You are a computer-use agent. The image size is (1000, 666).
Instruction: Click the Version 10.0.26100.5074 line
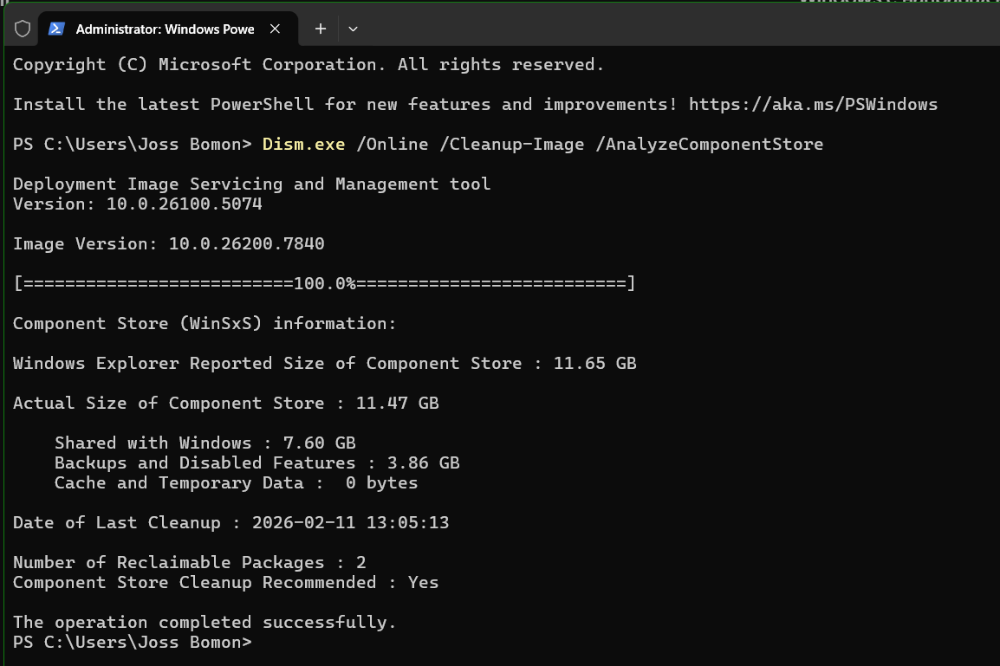pyautogui.click(x=138, y=204)
